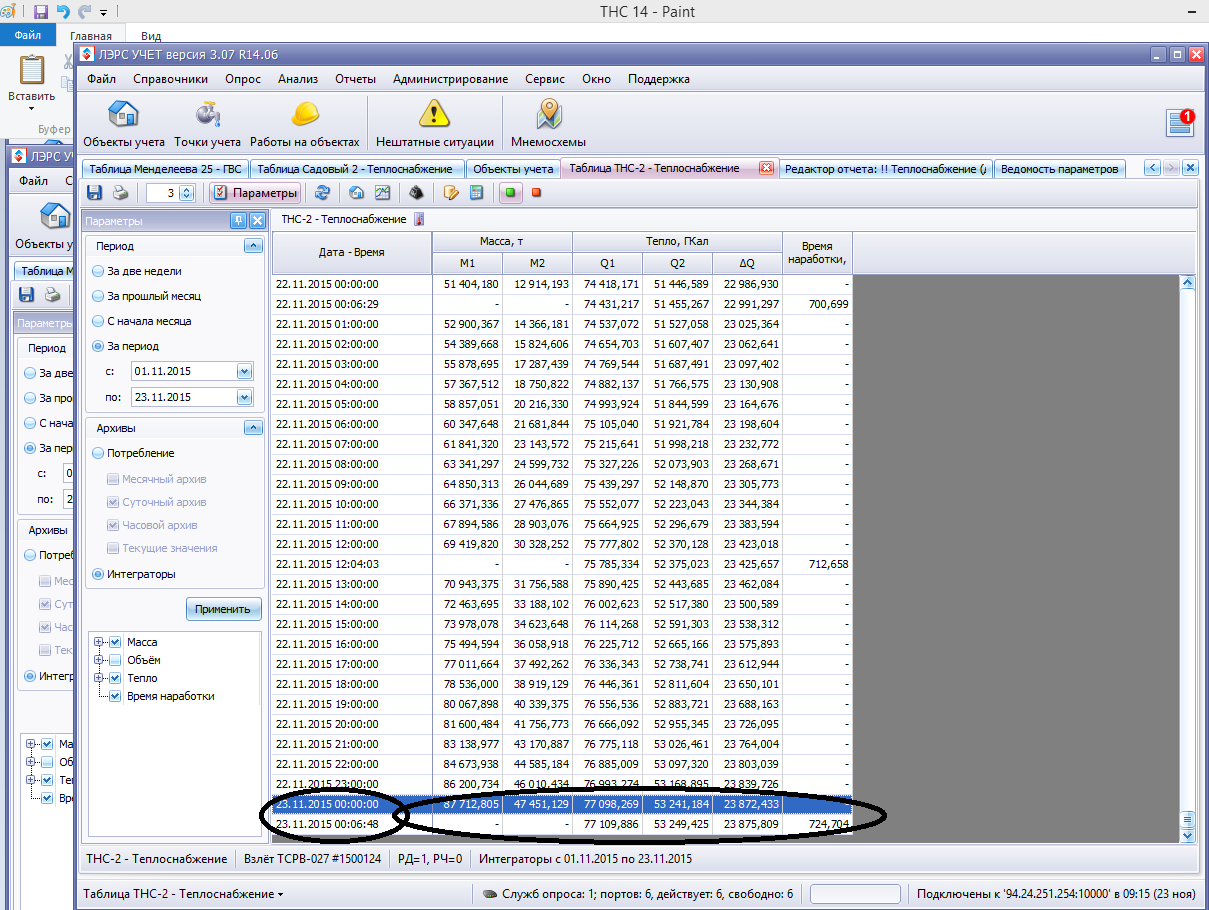Select the За две недели period option
This screenshot has width=1209, height=910.
pos(97,271)
